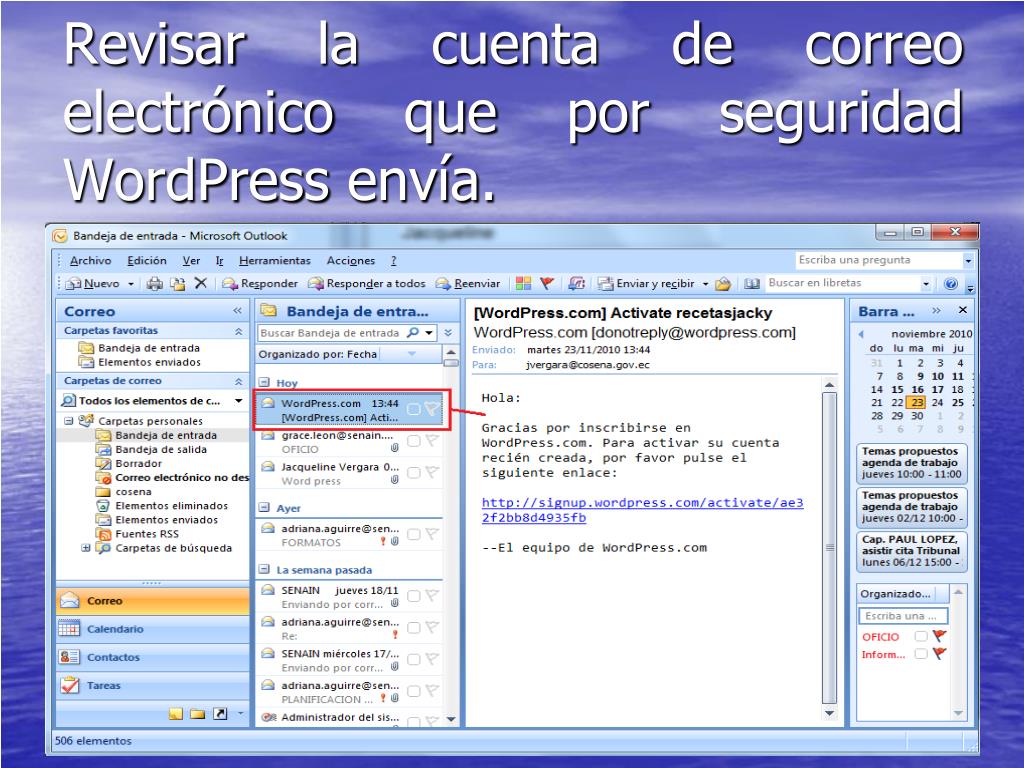This screenshot has width=1024, height=768.
Task: Click the attachment clip on Jacqueline Vergara message
Action: point(394,480)
